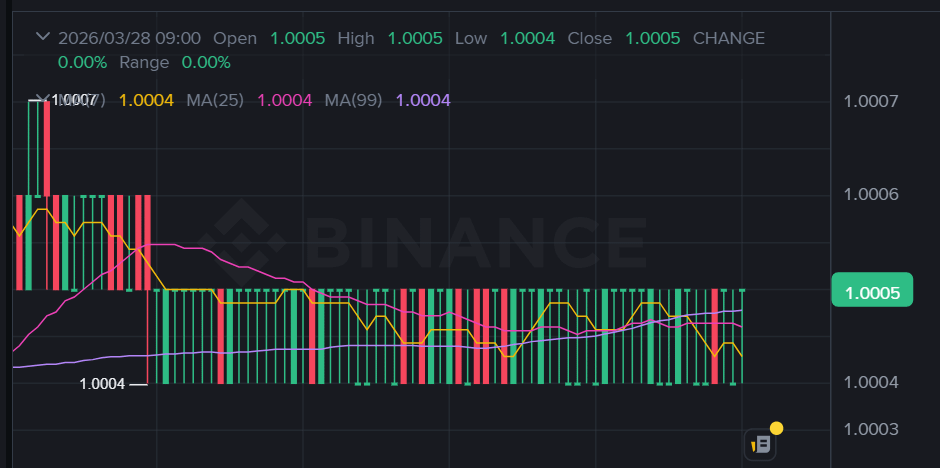Click the Low label in the header

(471, 39)
